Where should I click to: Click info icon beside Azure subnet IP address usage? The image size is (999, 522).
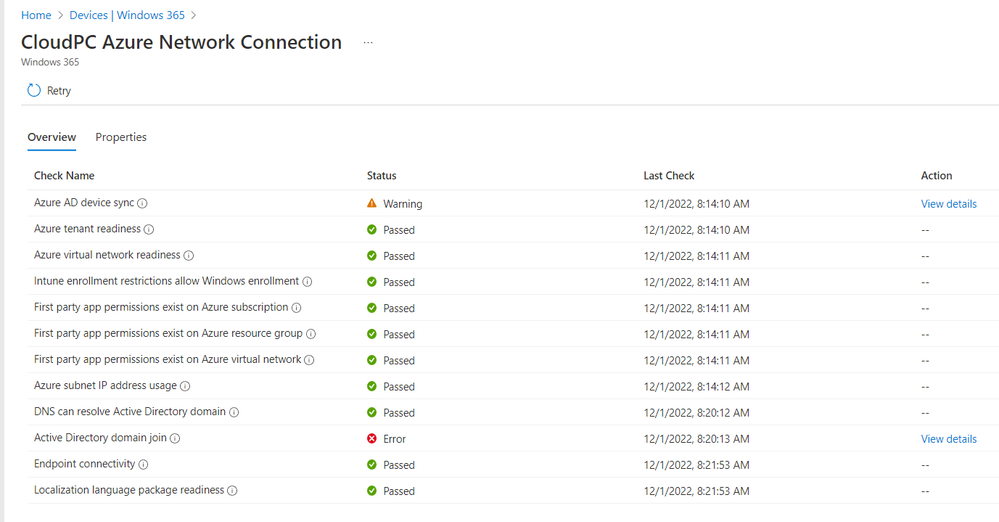(x=185, y=386)
